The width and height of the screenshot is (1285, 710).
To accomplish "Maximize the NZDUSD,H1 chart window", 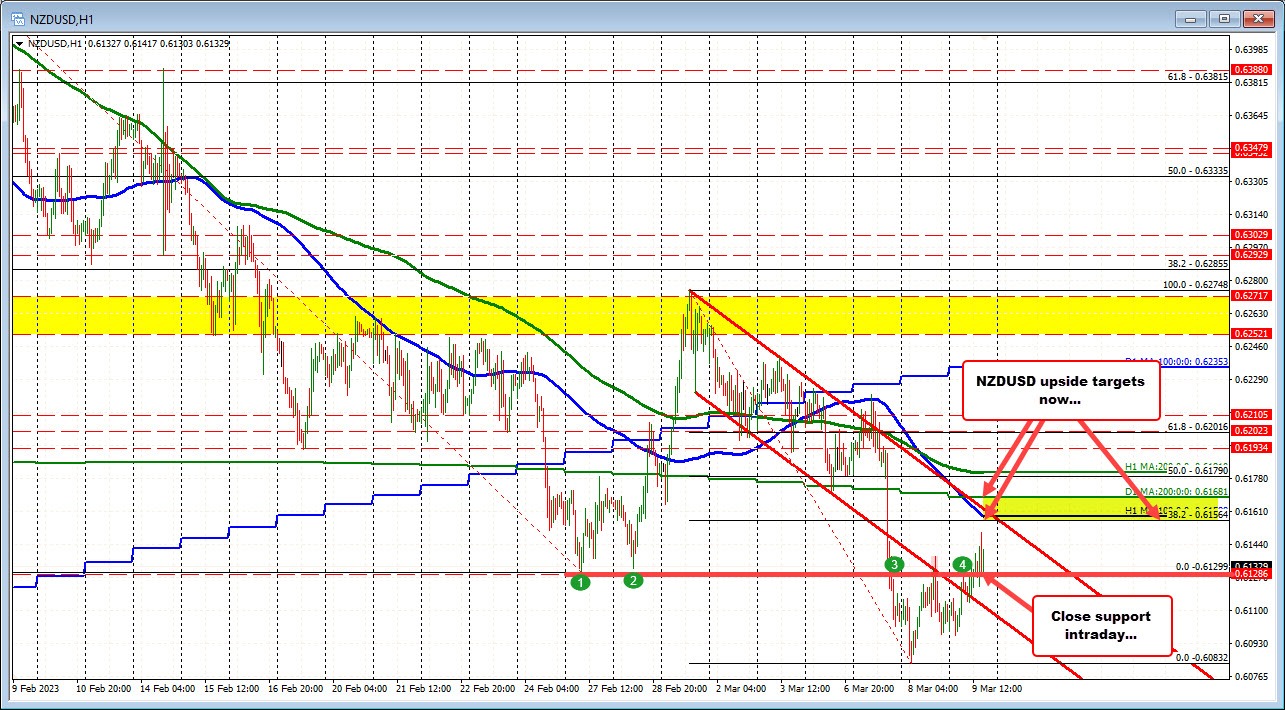I will tap(1226, 18).
